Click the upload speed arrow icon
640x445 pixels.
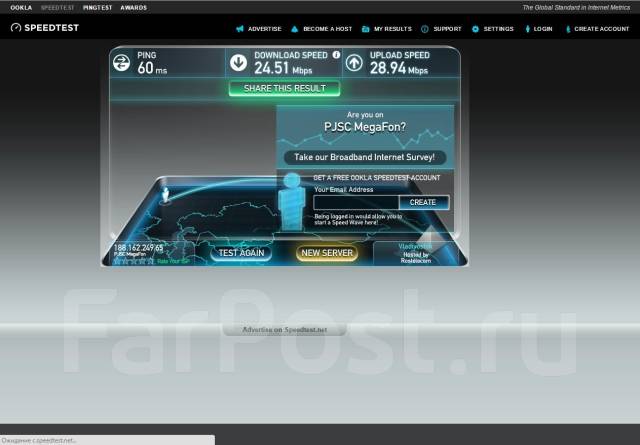pos(355,63)
